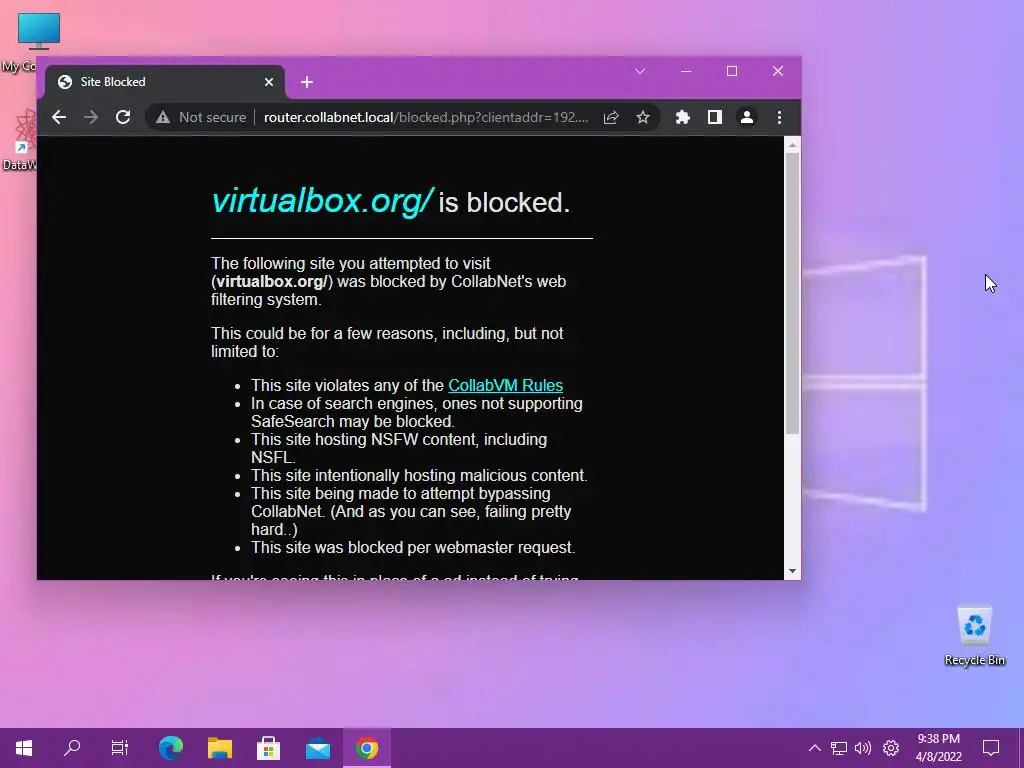Open tab search chevron in title bar
1024x768 pixels.
pyautogui.click(x=640, y=71)
